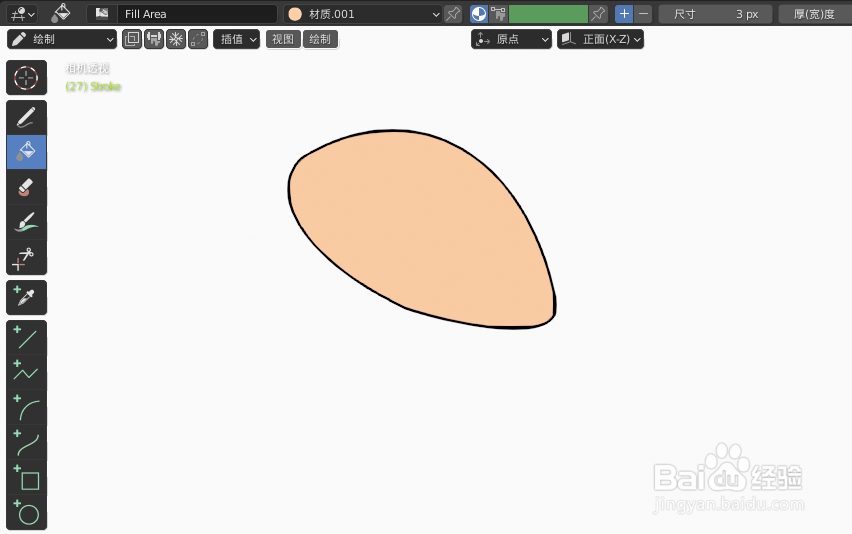Click the fill bucket icon in header

[61, 14]
